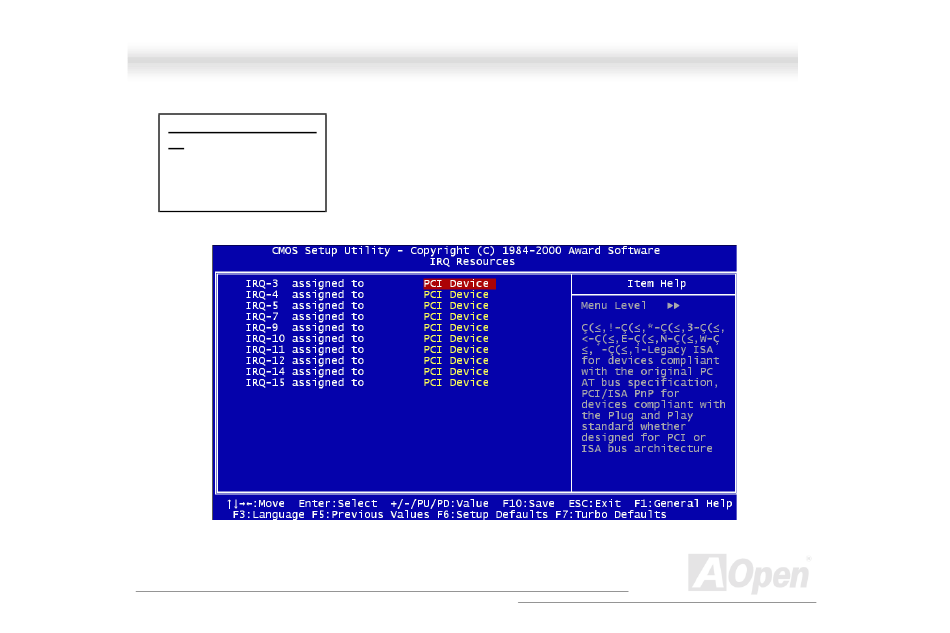Click the IRQ-12 assigned to label
950x633 pixels.
pos(305,361)
